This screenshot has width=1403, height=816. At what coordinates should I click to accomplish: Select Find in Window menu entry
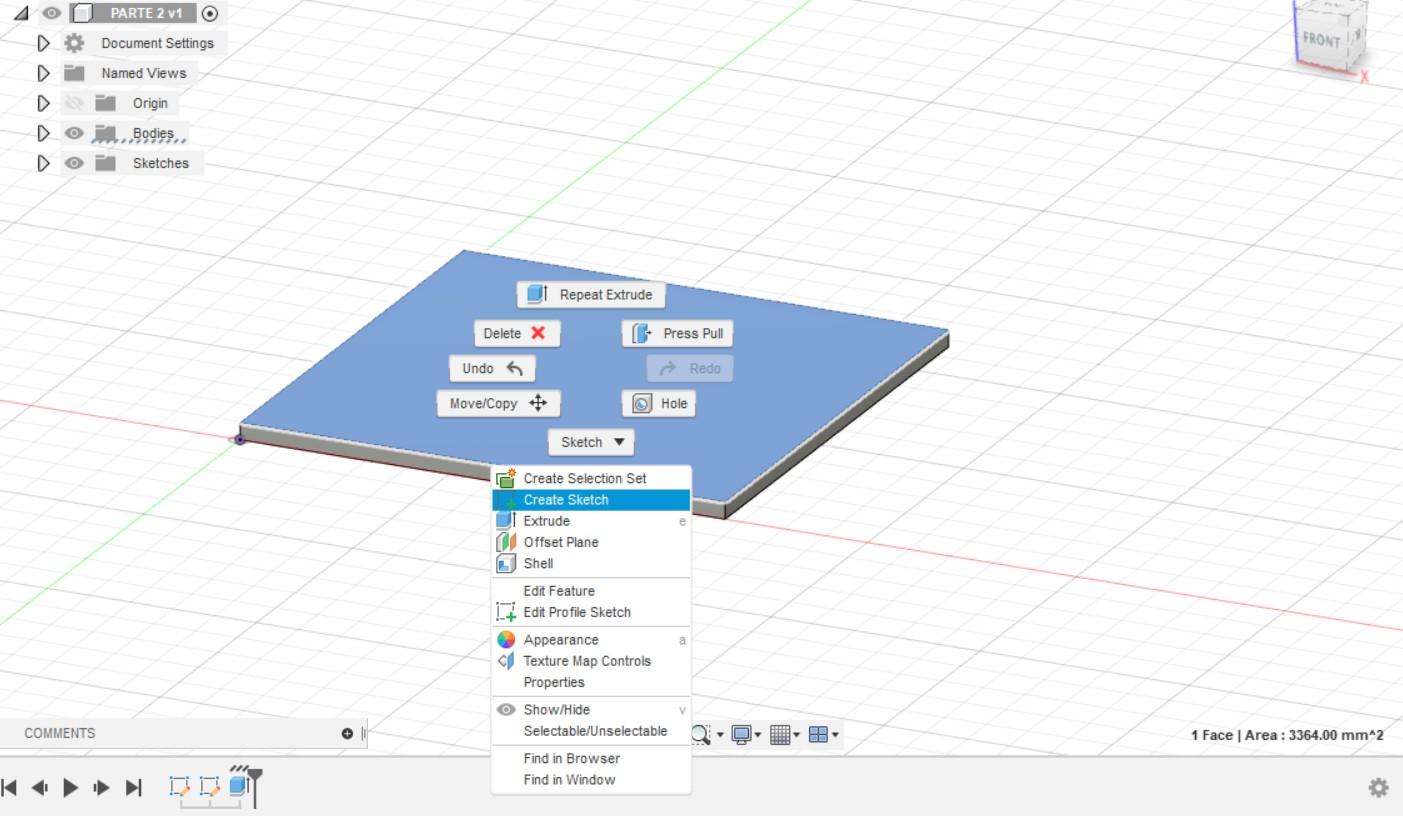(591, 779)
